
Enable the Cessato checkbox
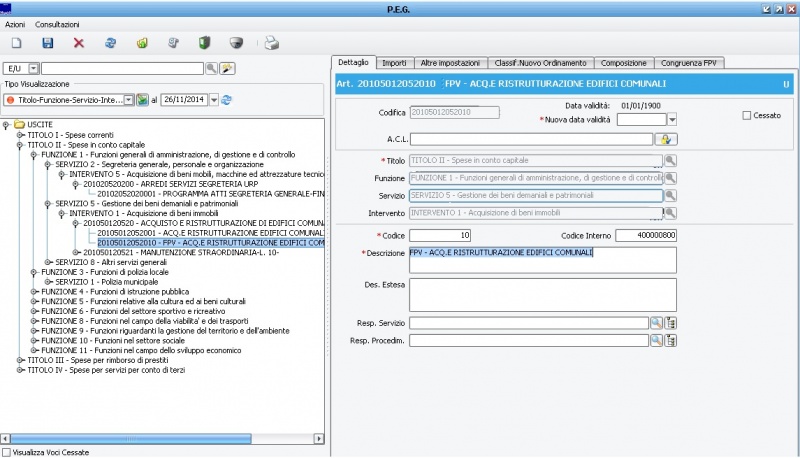click(747, 116)
